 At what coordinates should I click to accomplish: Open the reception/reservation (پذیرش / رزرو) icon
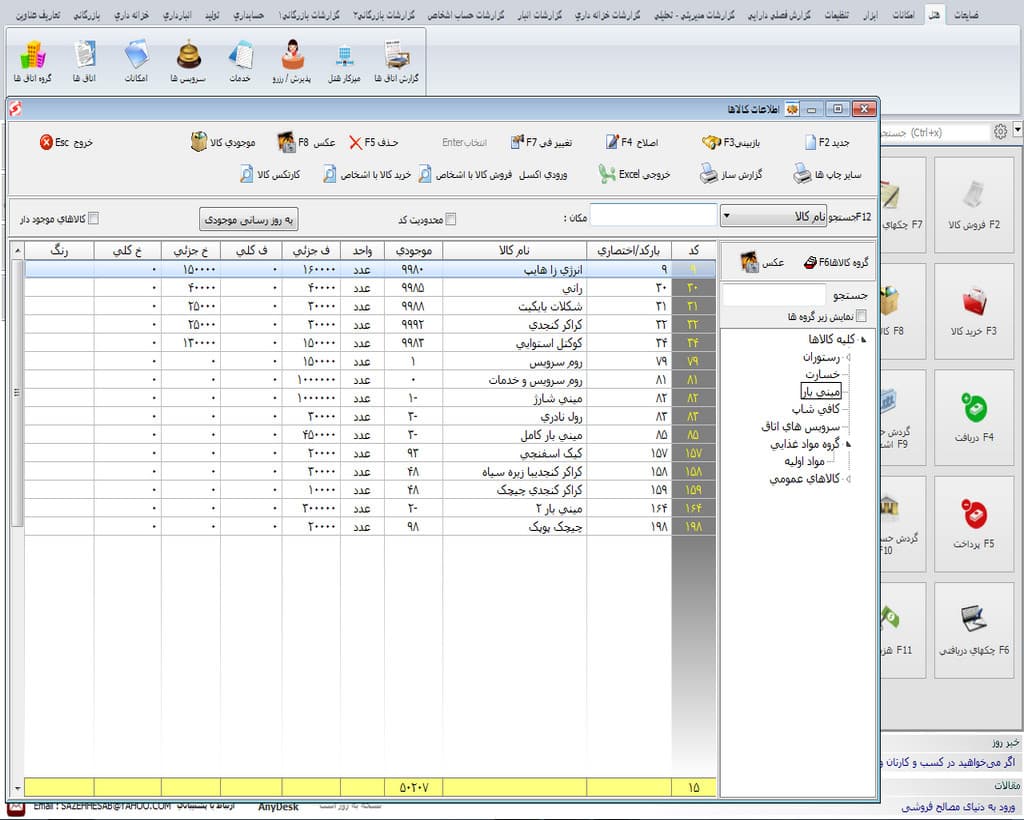coord(292,61)
